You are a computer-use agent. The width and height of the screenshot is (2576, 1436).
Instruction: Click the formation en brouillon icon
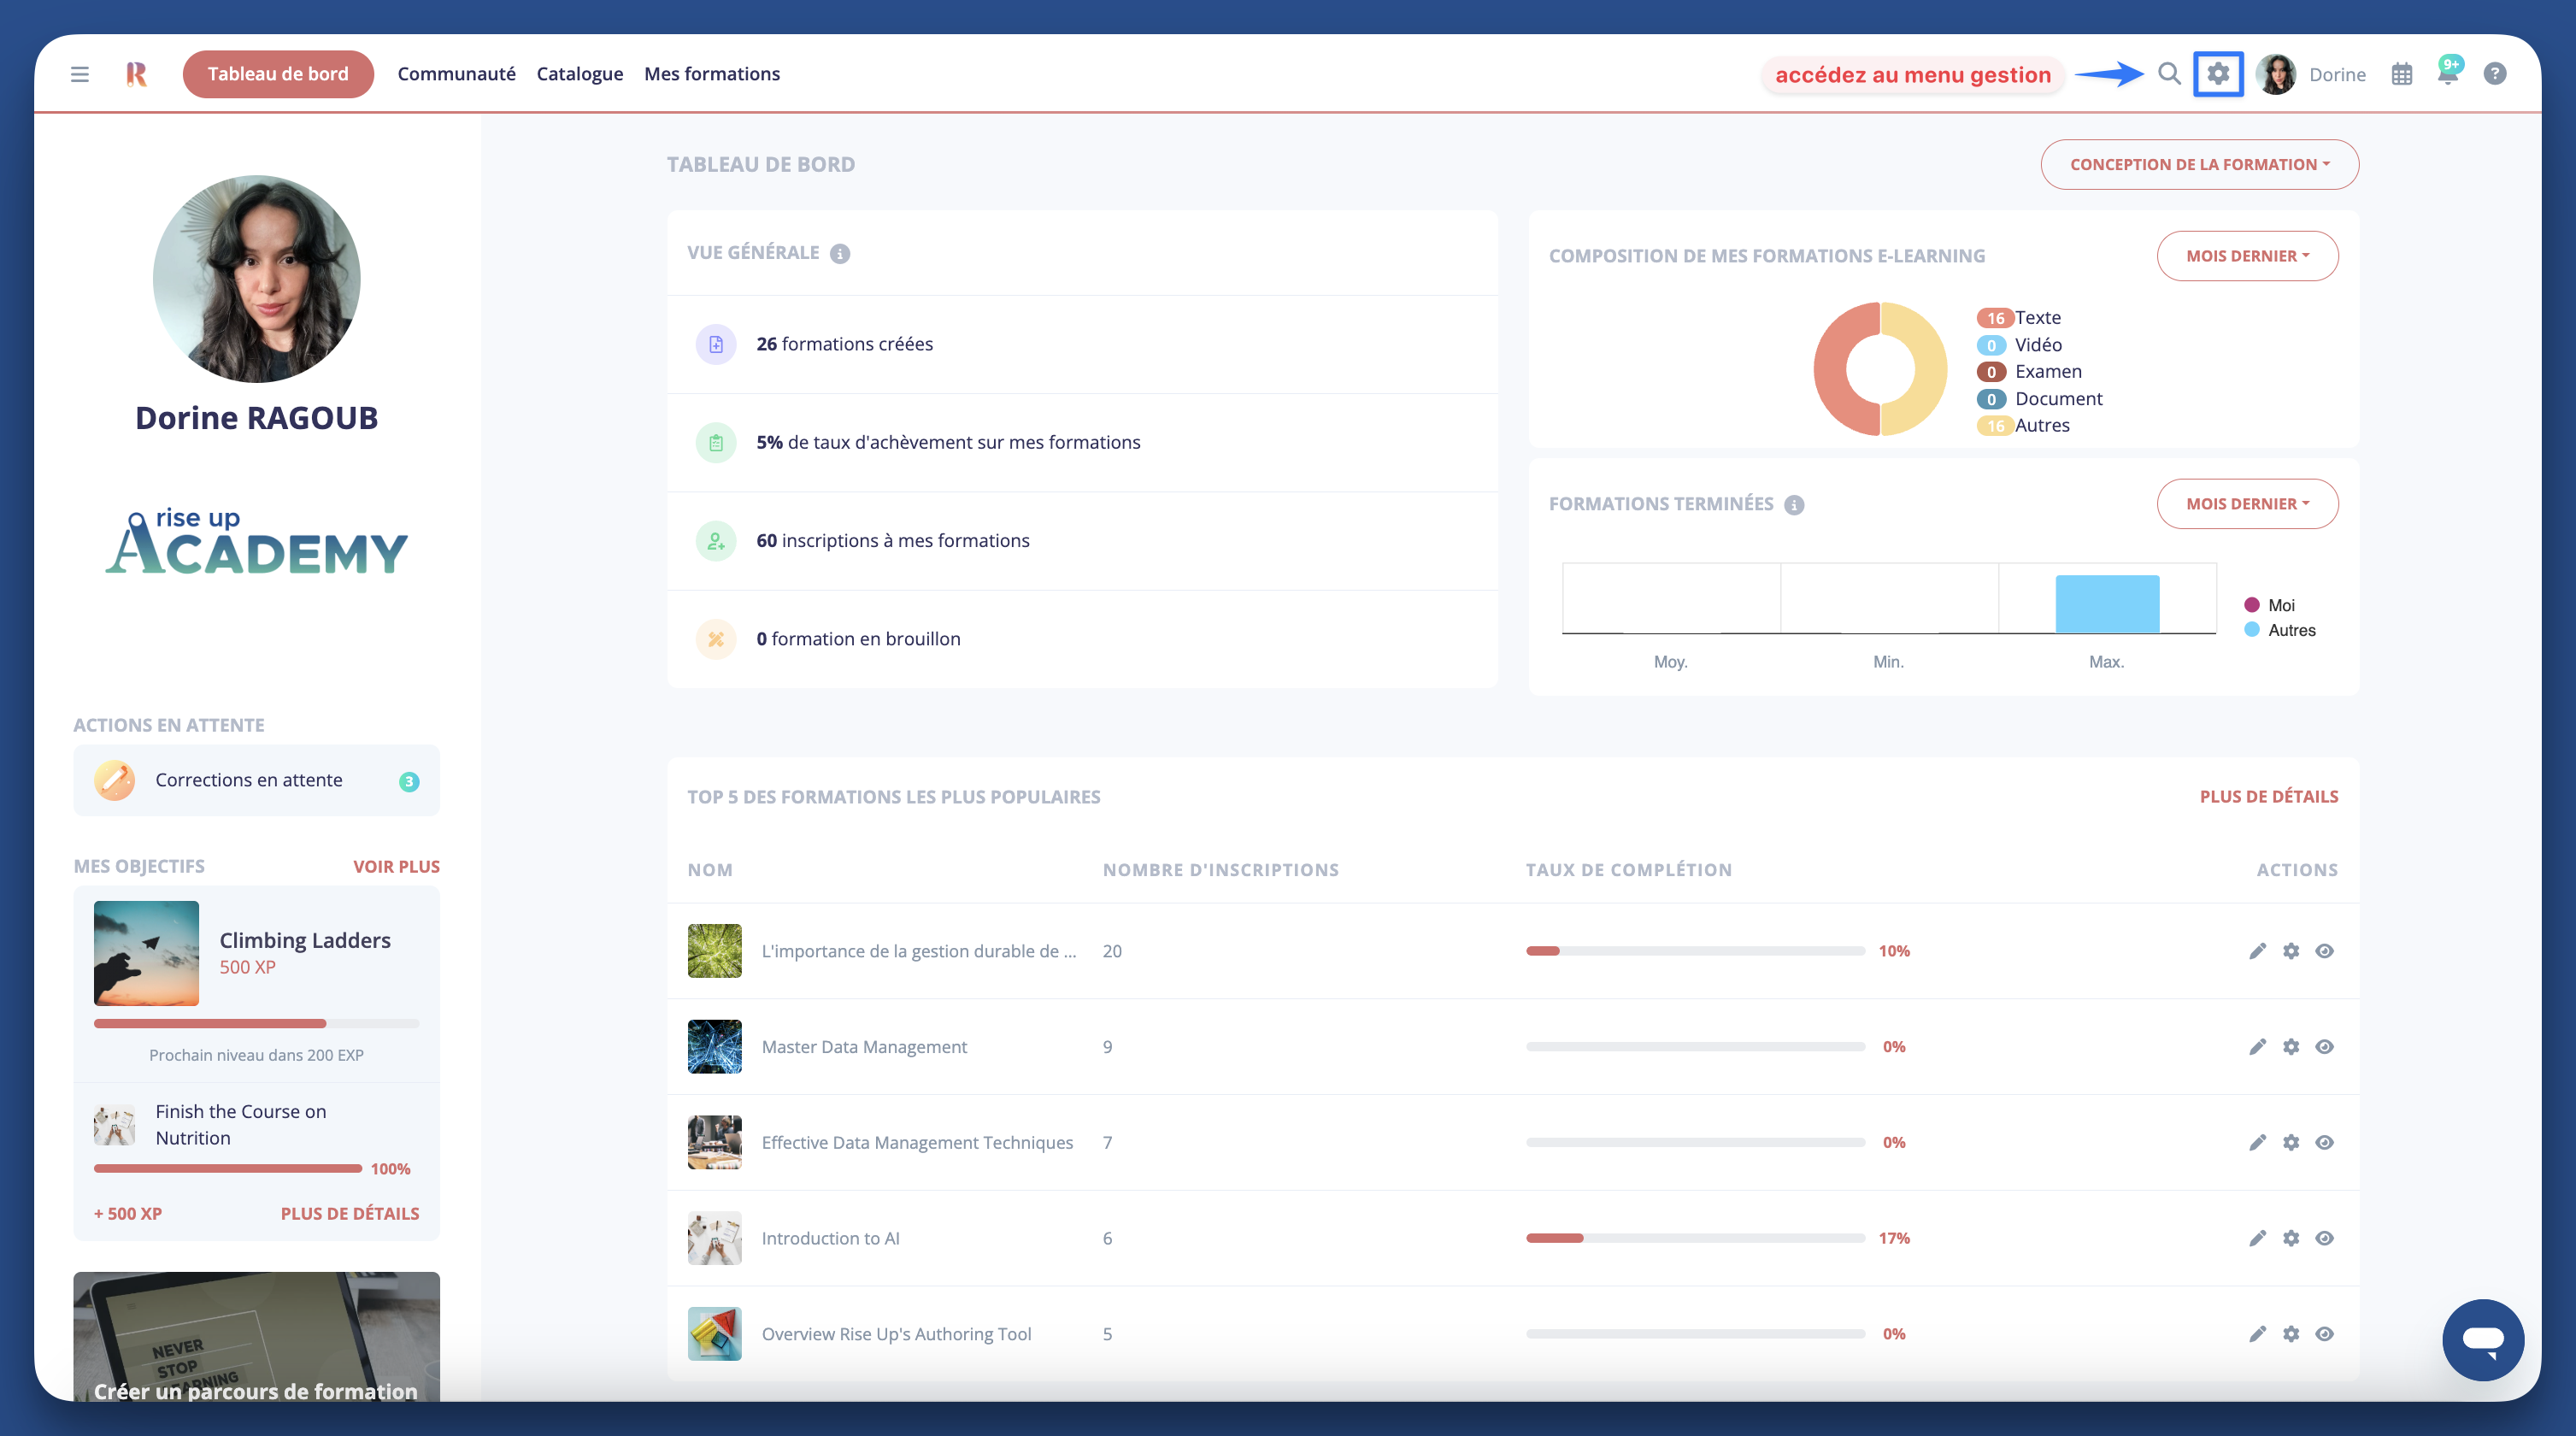716,639
